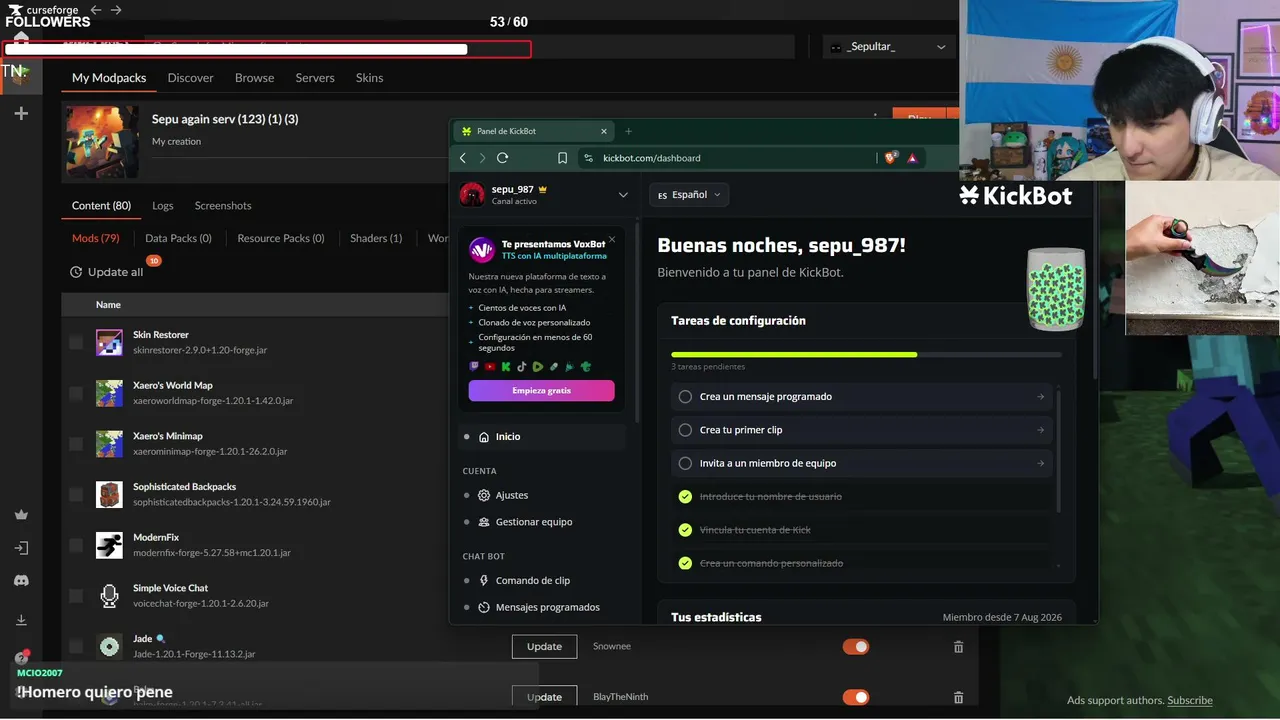Check the Skin Restorer mod checkbox
Image resolution: width=1280 pixels, height=720 pixels.
coord(76,343)
